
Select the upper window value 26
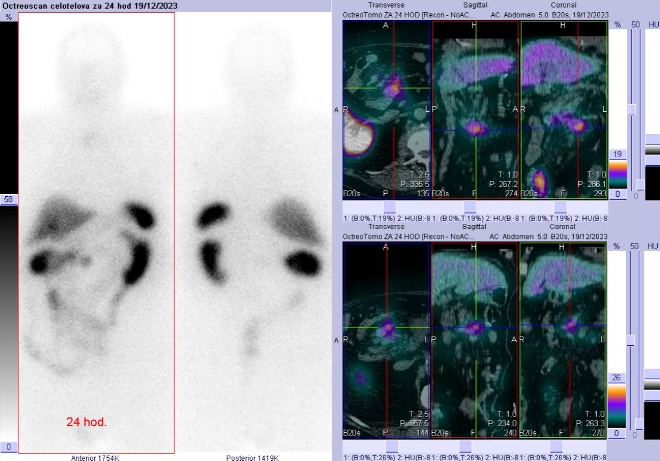click(x=617, y=378)
